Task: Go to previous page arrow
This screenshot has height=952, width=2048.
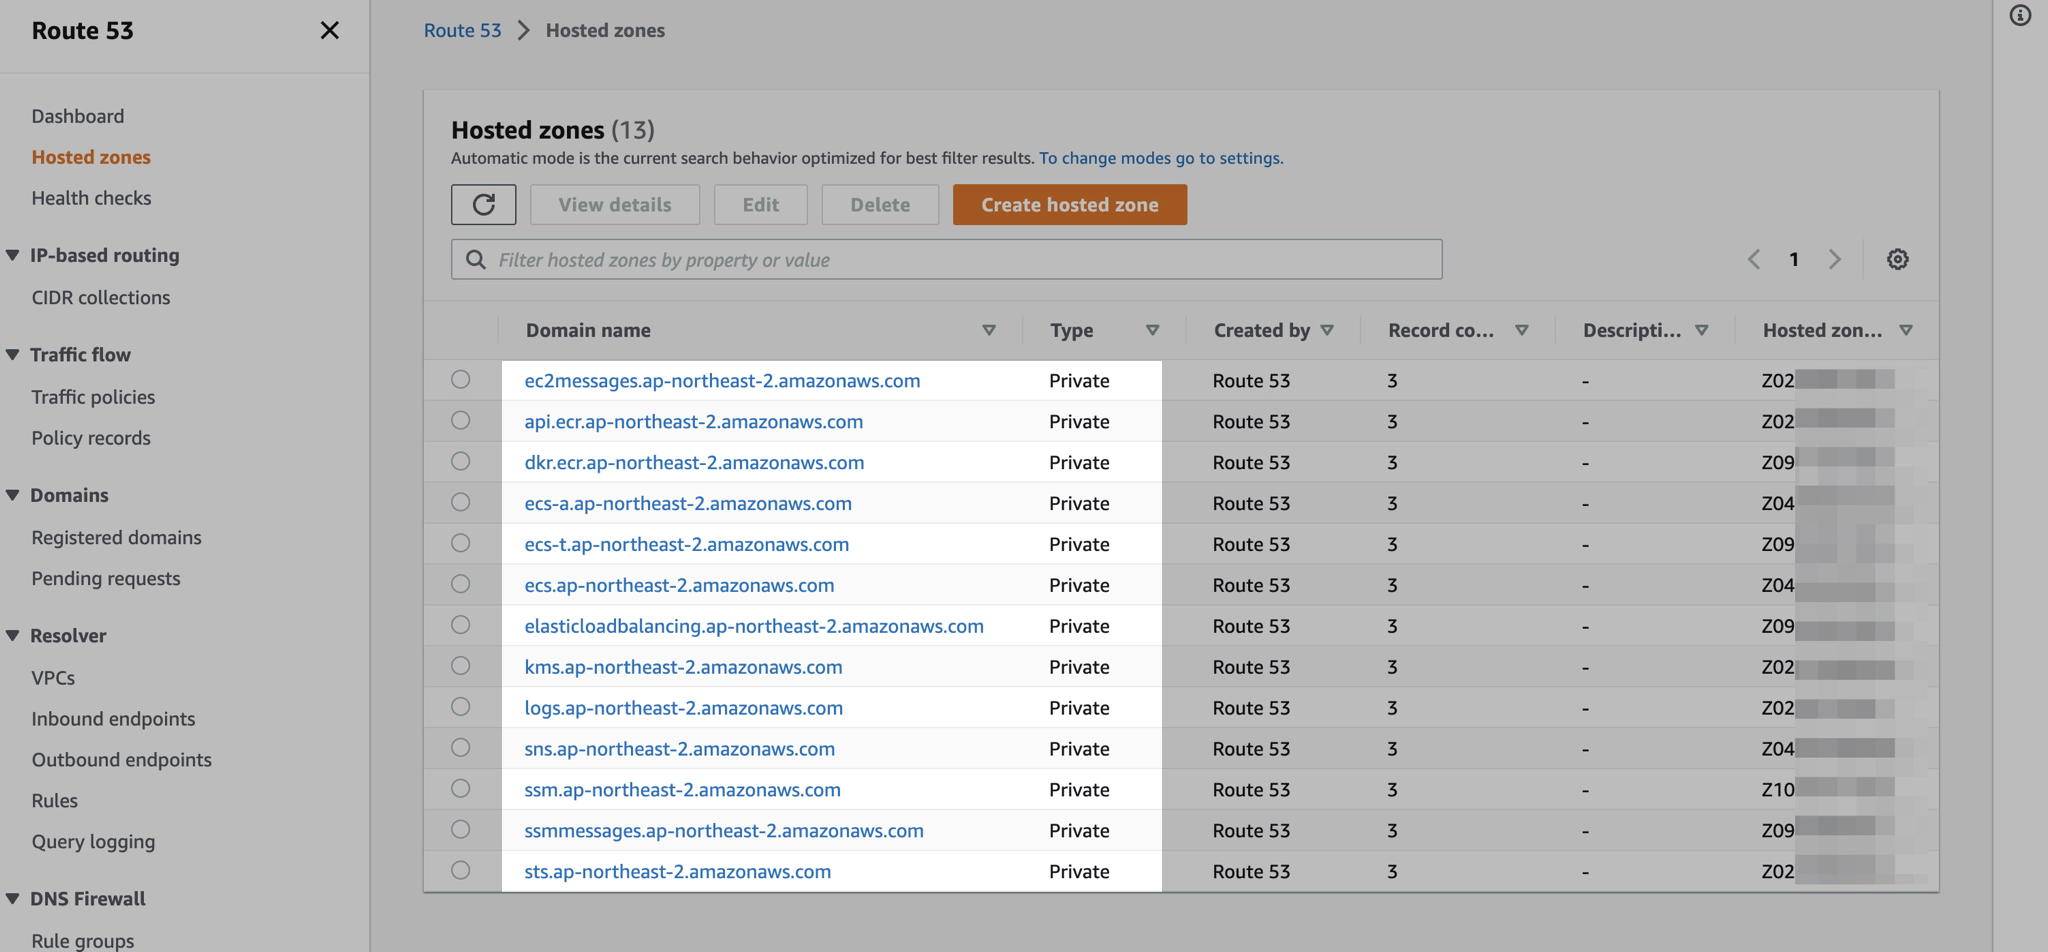Action: pos(1754,260)
